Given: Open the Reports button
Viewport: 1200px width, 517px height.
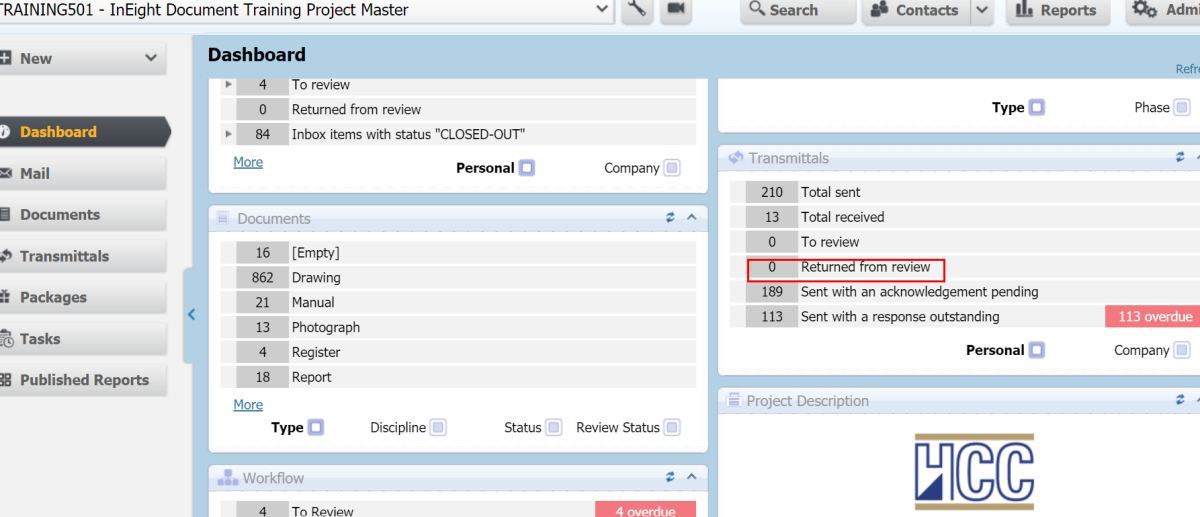Looking at the screenshot, I should point(1057,10).
